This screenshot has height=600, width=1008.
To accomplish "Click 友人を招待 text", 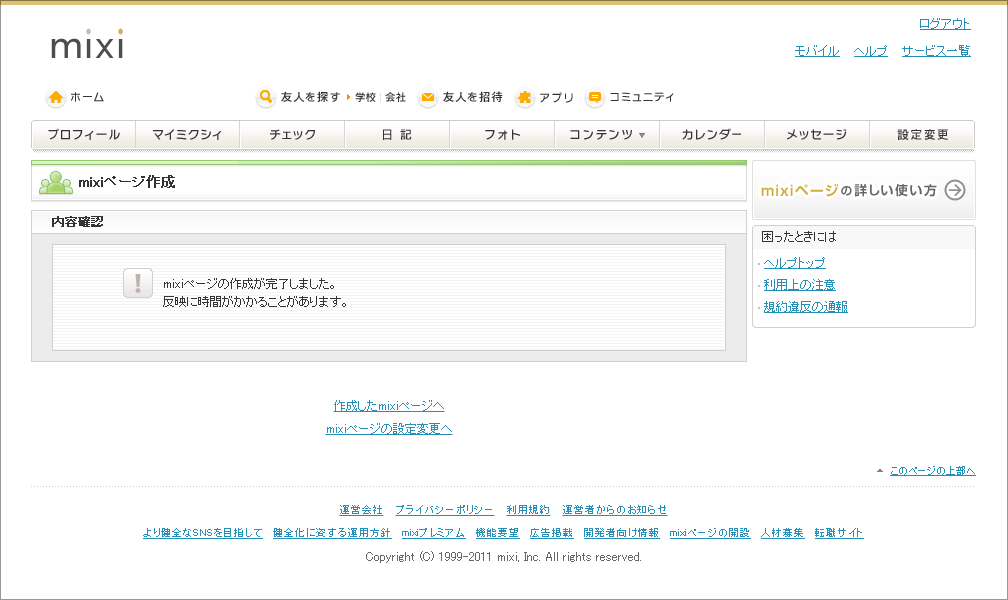I will point(472,97).
